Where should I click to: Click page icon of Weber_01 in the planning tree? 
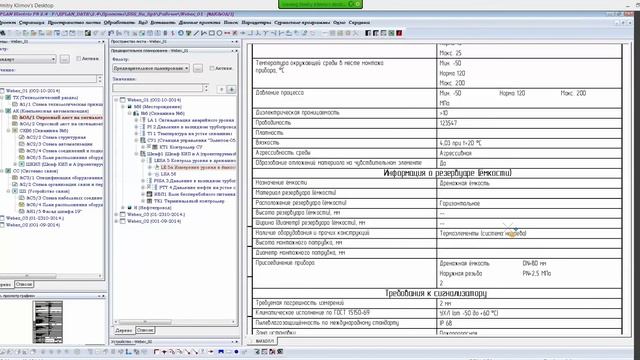(x=122, y=100)
